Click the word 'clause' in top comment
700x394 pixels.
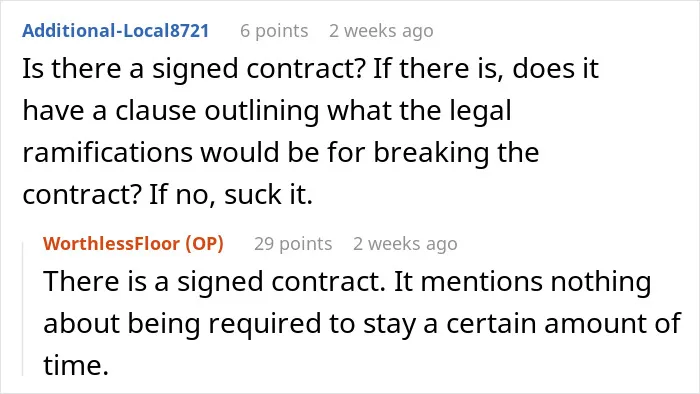pos(155,111)
